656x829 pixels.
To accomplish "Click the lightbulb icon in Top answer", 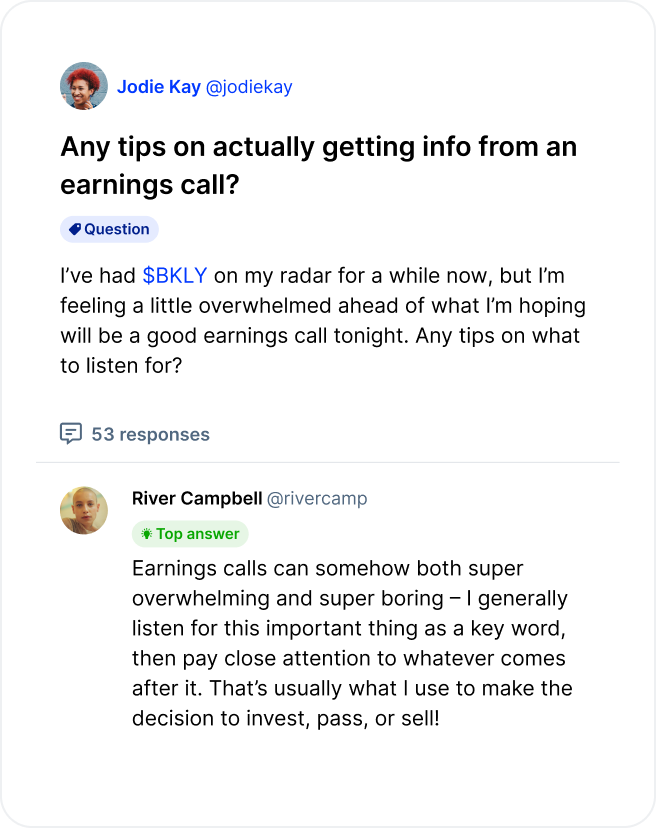I will [x=146, y=534].
